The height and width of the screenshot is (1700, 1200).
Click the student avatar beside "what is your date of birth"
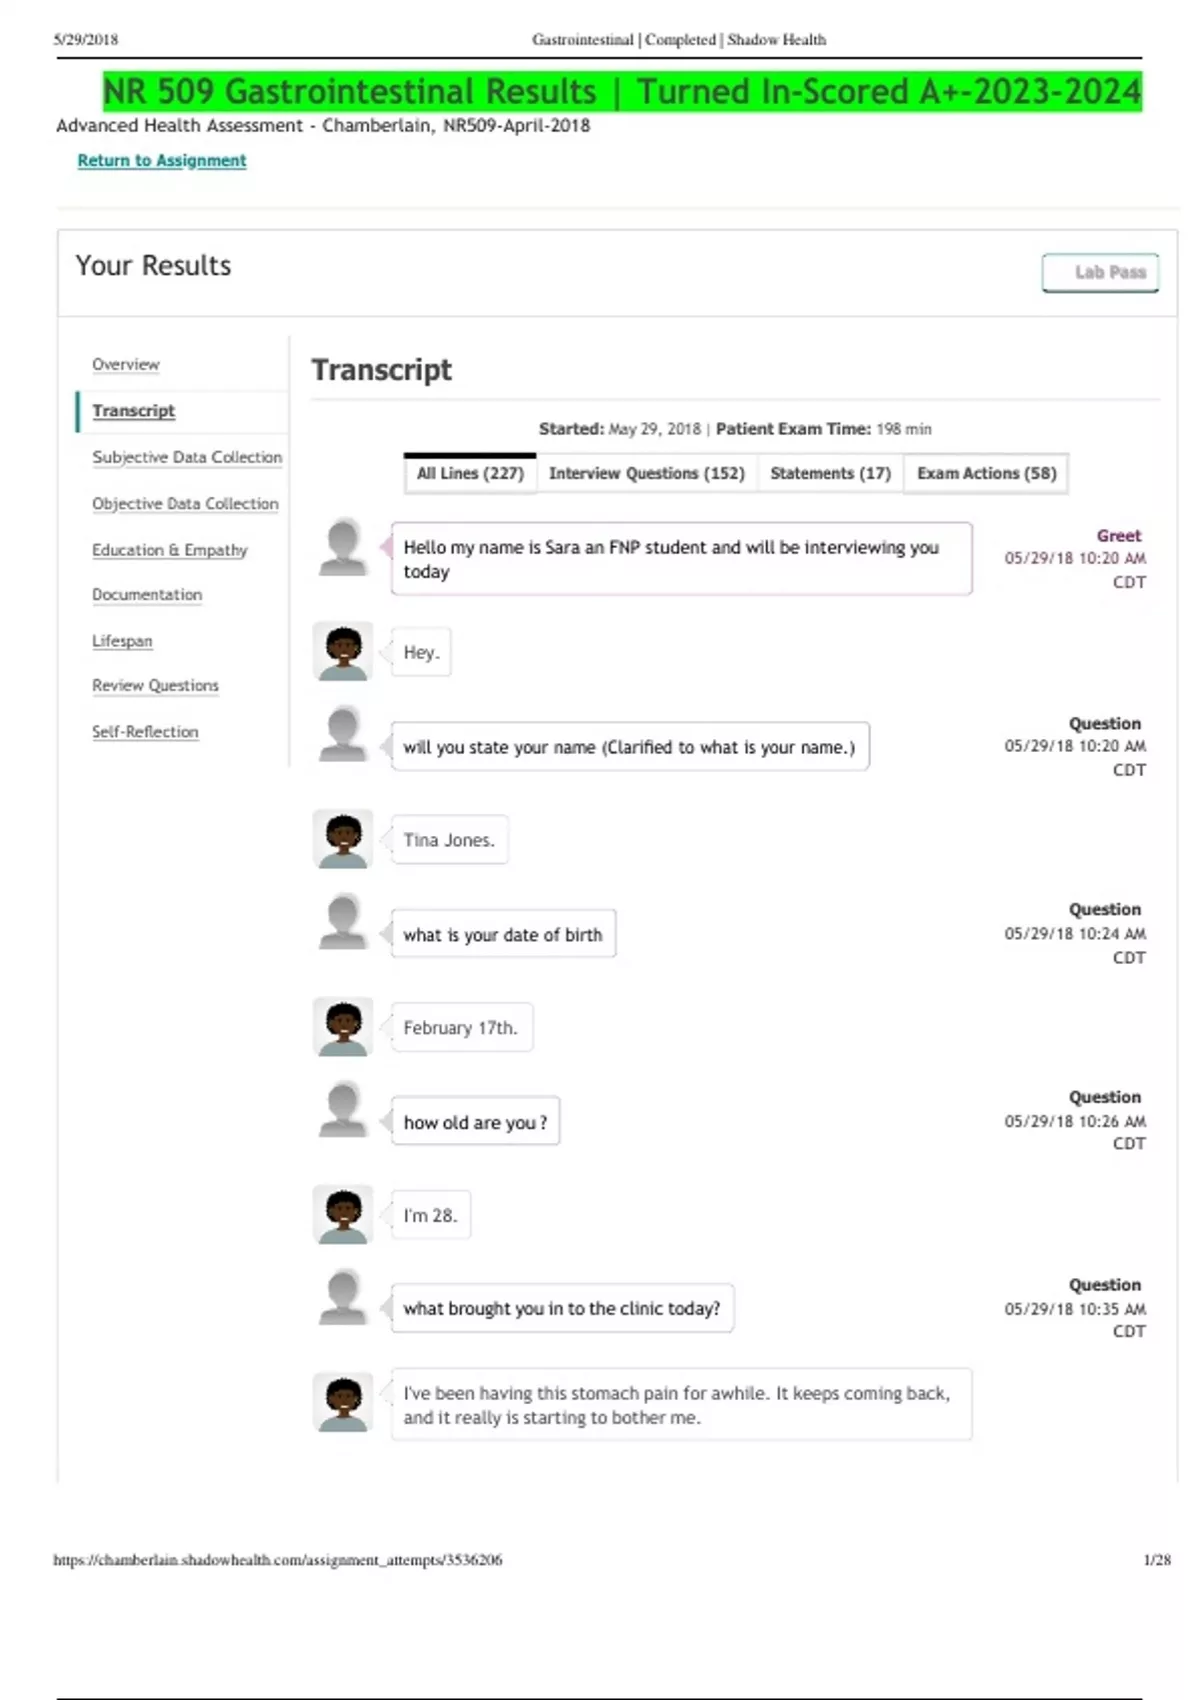point(343,923)
